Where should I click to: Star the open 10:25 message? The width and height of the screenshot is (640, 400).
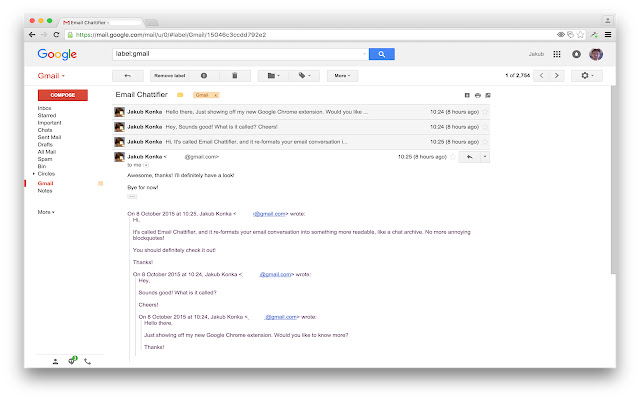pos(453,157)
